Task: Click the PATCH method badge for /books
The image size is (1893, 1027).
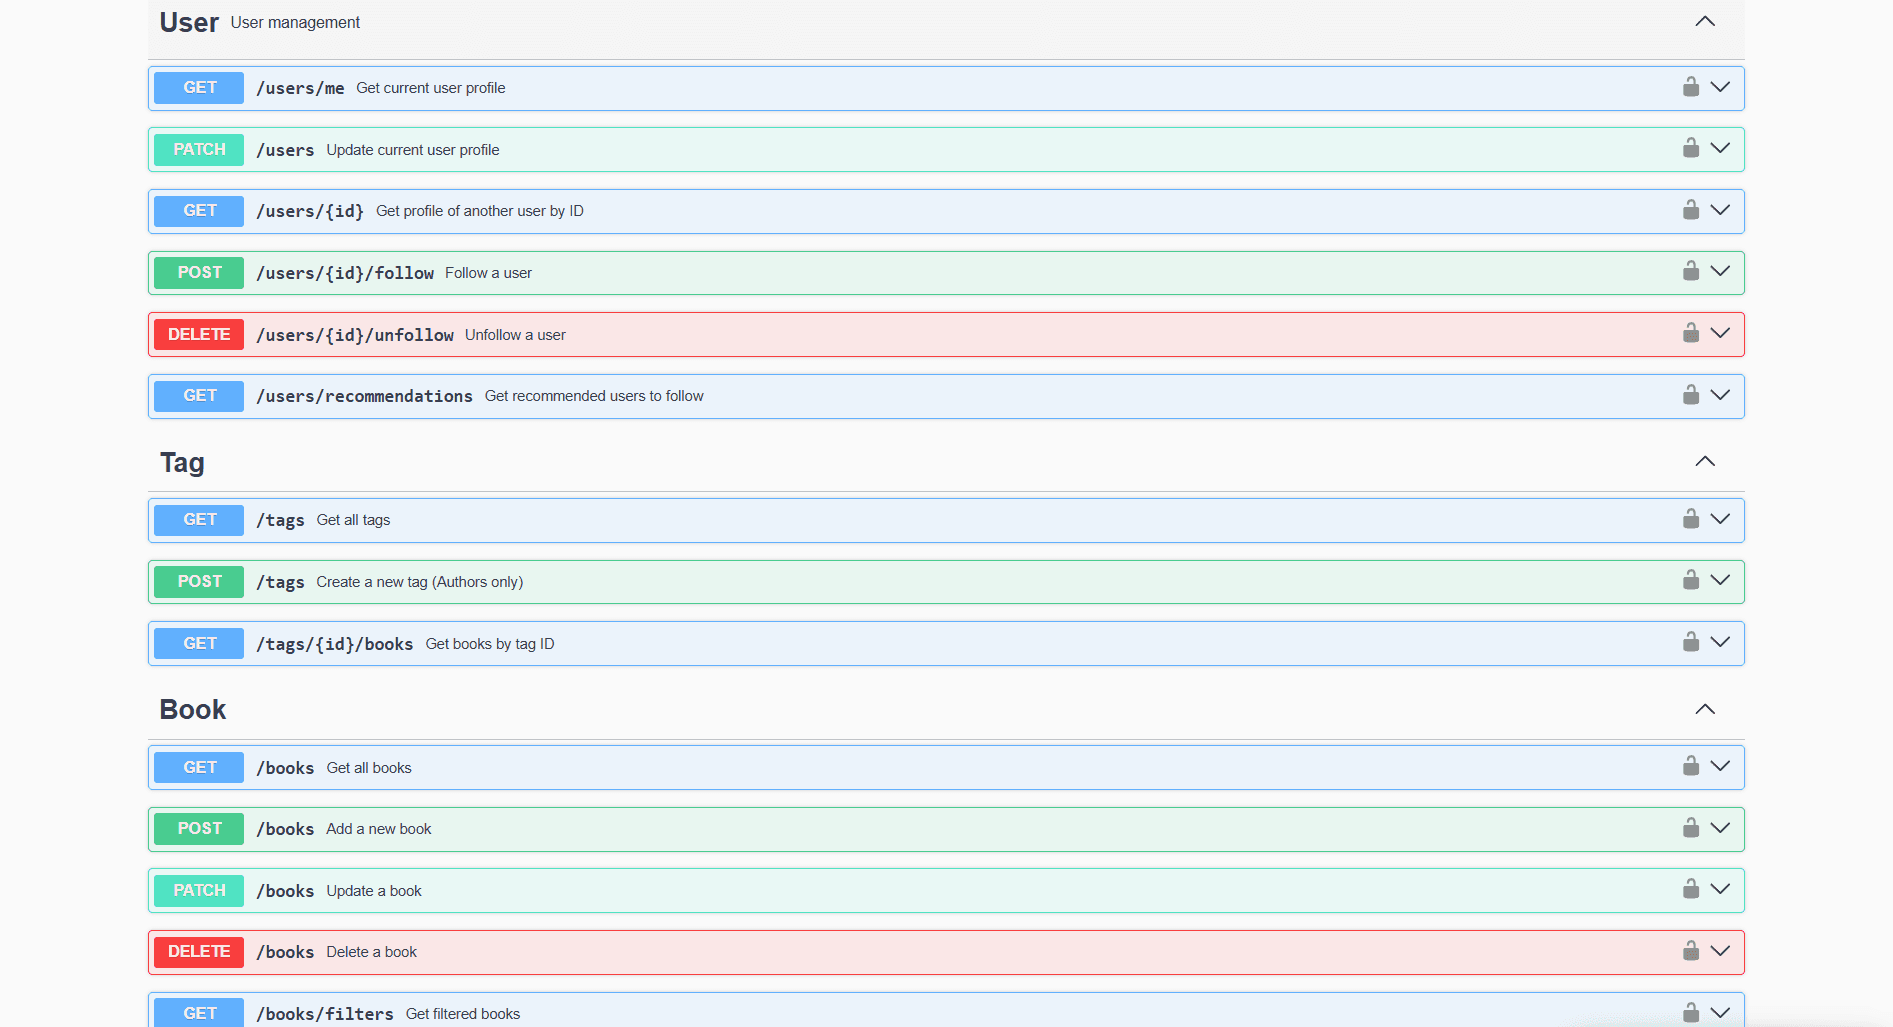Action: [x=199, y=890]
